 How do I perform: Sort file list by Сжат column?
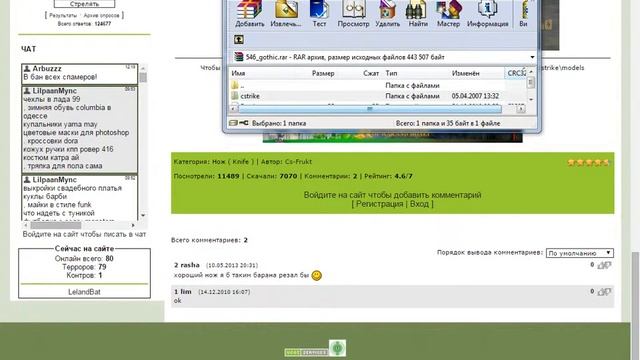tap(371, 73)
